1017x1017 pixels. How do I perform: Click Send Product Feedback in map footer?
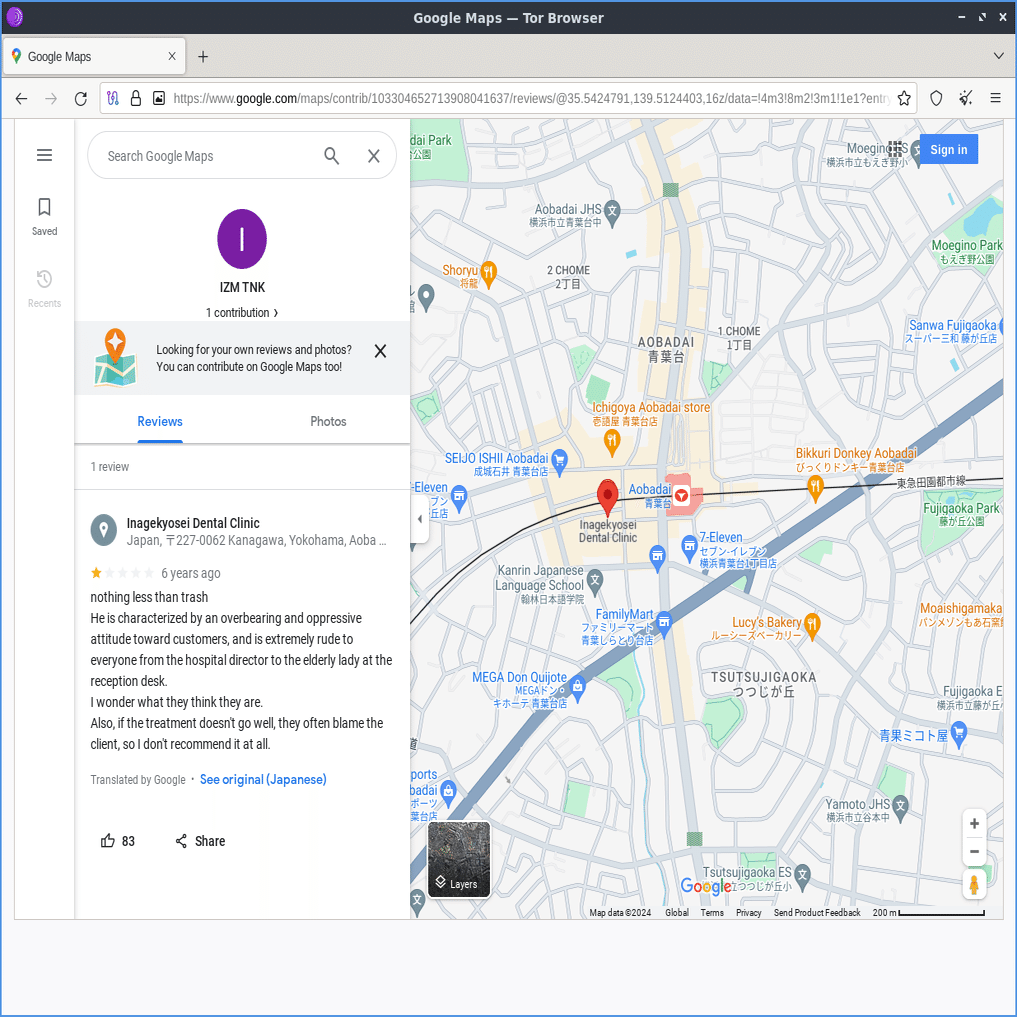(817, 913)
